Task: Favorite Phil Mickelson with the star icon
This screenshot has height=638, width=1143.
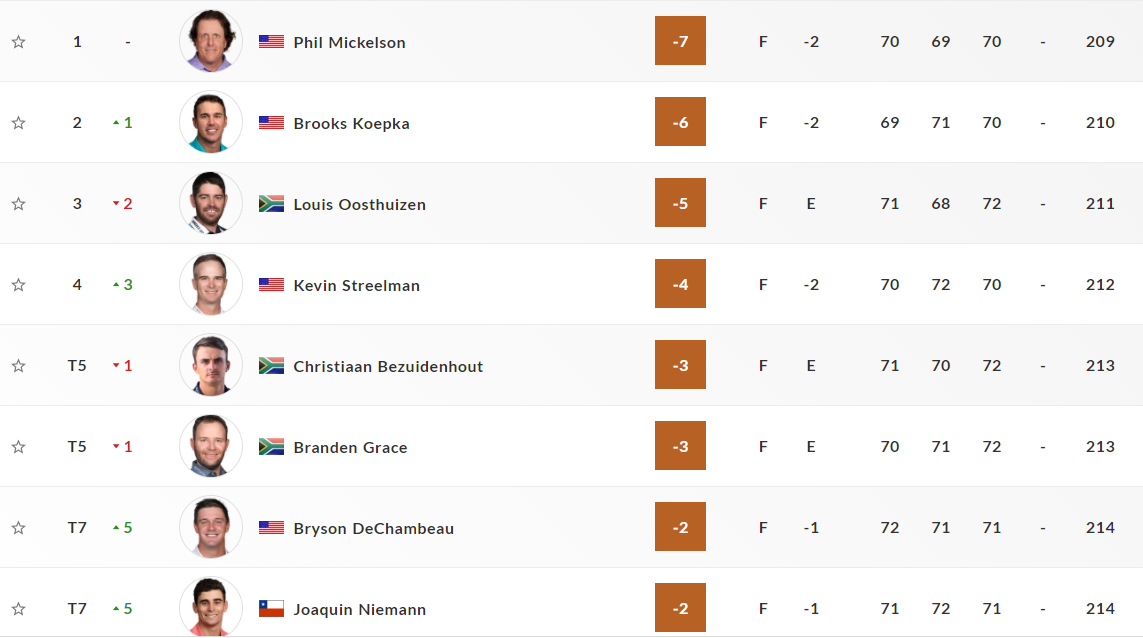Action: (x=18, y=42)
